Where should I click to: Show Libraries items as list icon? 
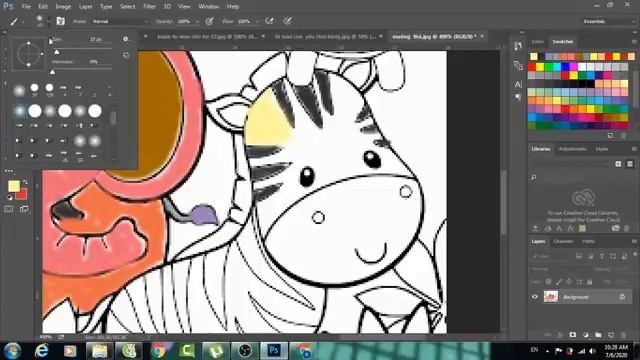(630, 164)
